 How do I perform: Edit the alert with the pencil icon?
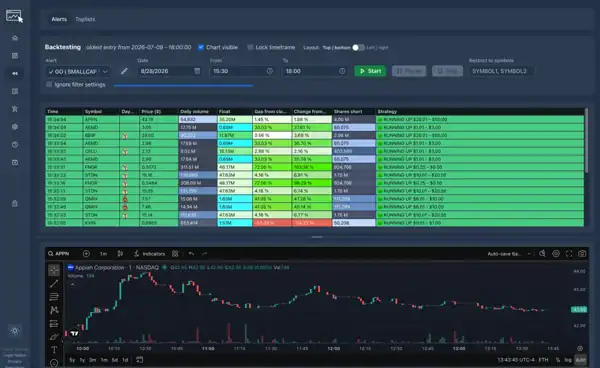click(x=124, y=71)
